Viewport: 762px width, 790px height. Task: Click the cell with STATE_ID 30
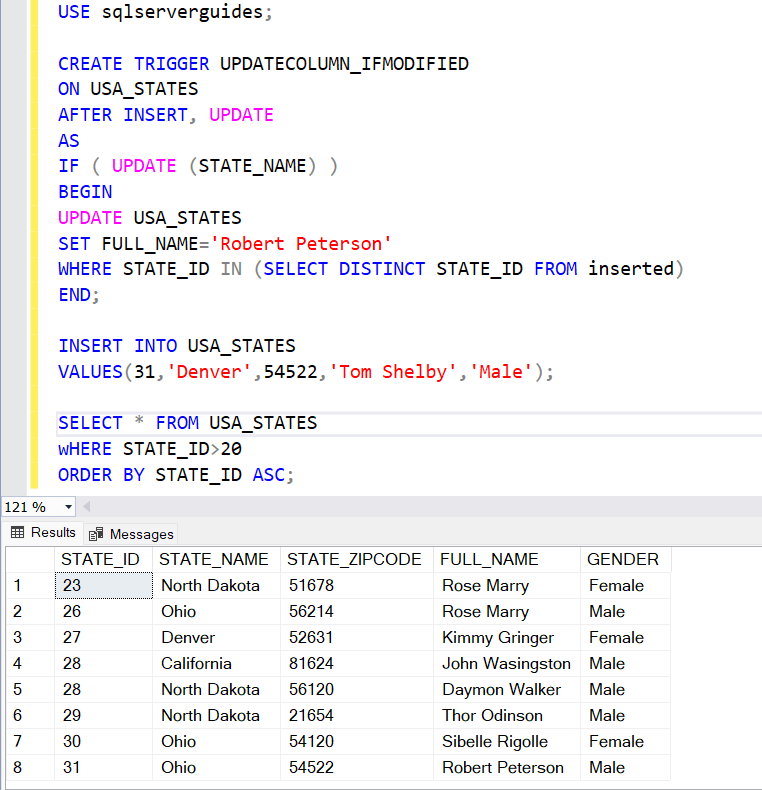point(103,742)
